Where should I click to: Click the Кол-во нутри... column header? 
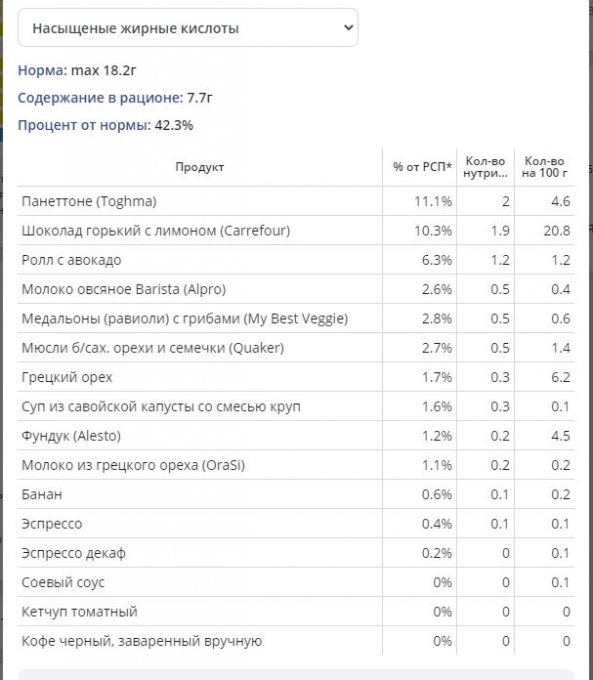coord(485,167)
